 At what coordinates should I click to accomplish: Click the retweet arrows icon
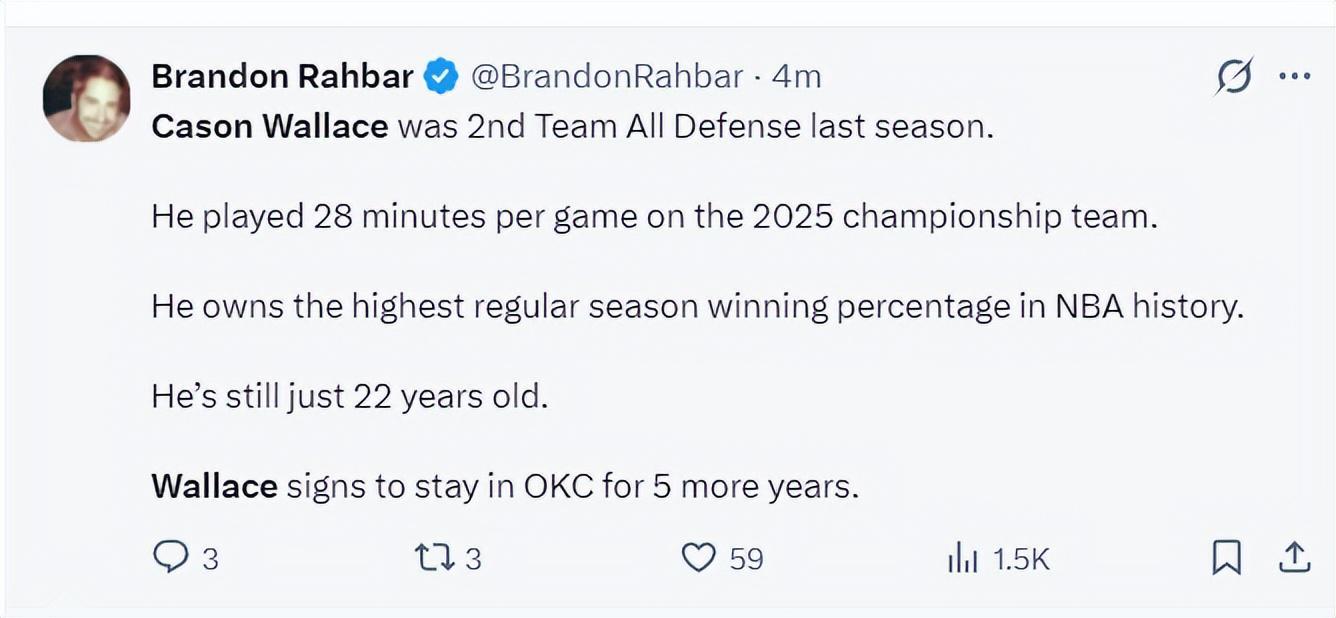[435, 557]
